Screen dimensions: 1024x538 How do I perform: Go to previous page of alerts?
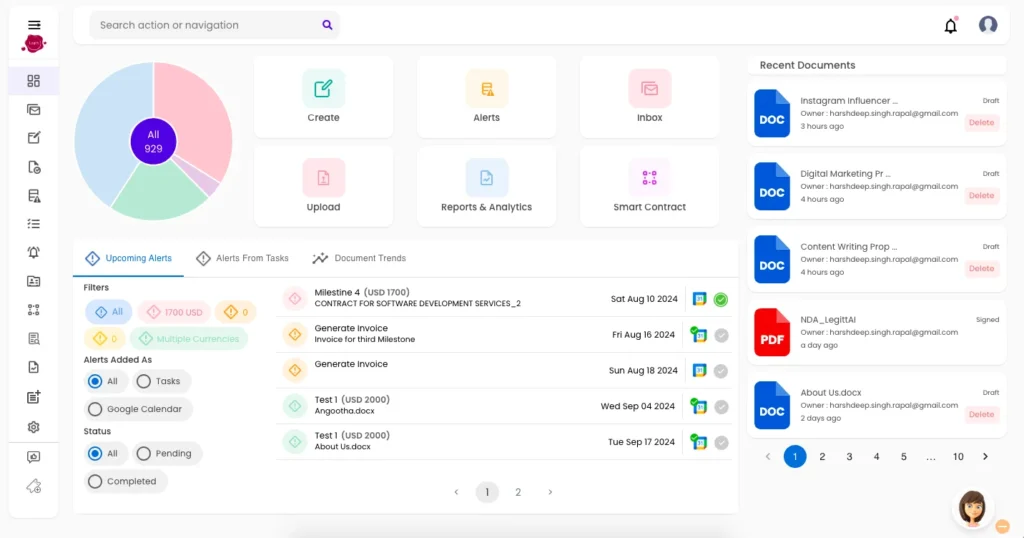click(x=456, y=492)
